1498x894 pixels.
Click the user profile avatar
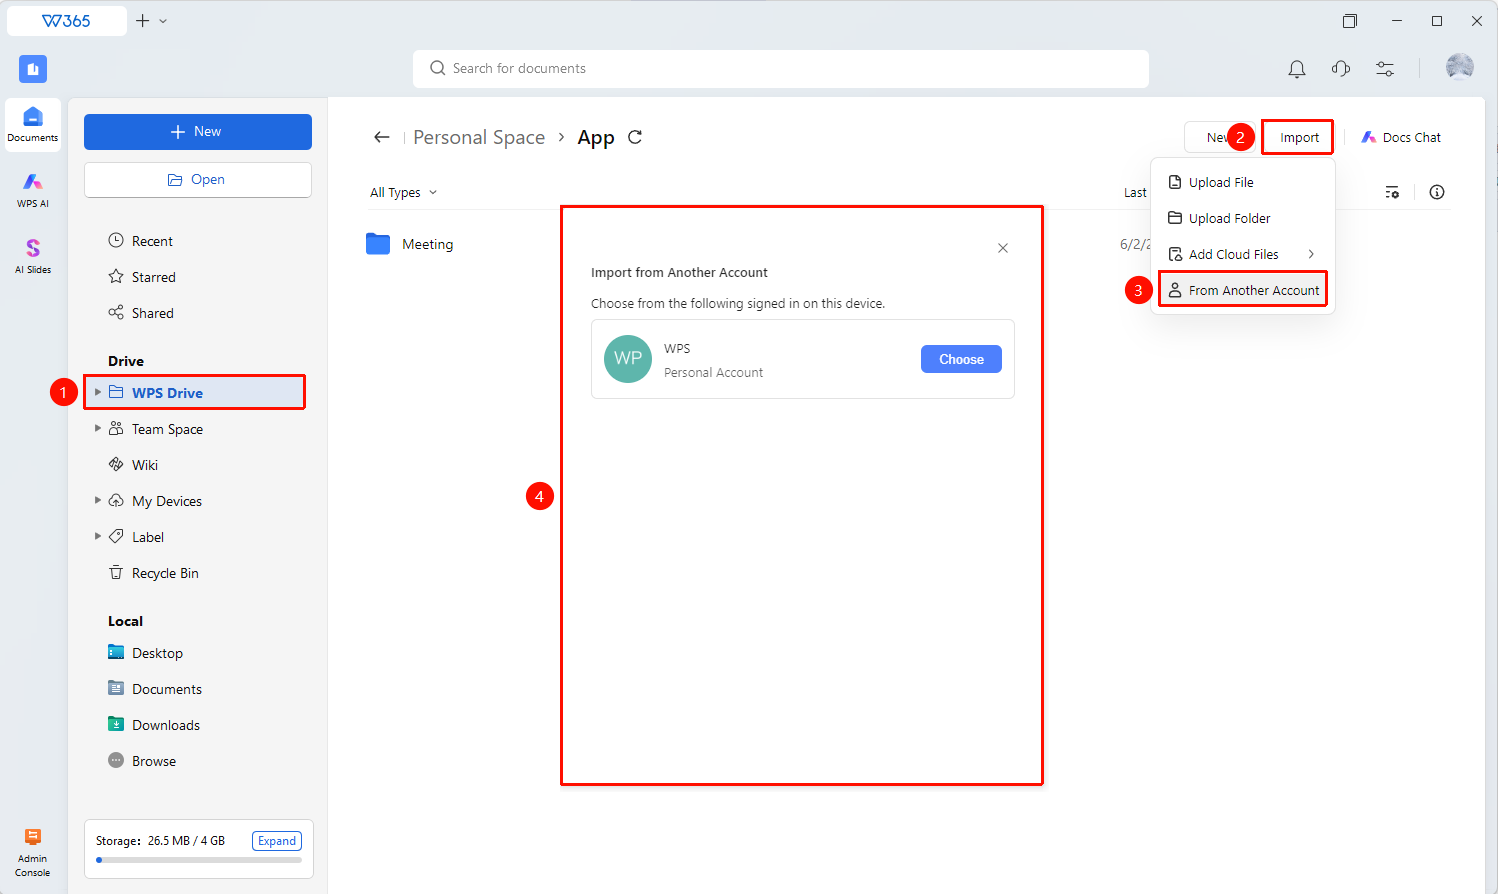[x=1460, y=67]
